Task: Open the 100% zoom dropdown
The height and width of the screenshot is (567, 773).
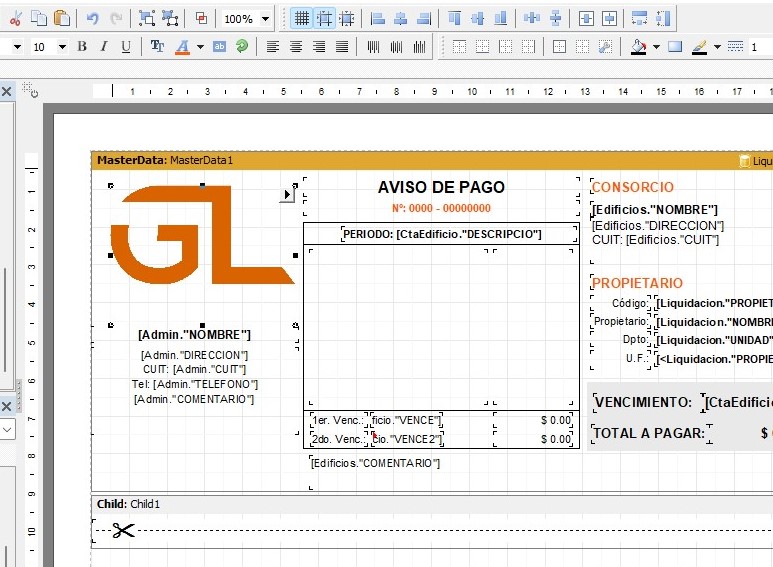Action: [x=265, y=19]
